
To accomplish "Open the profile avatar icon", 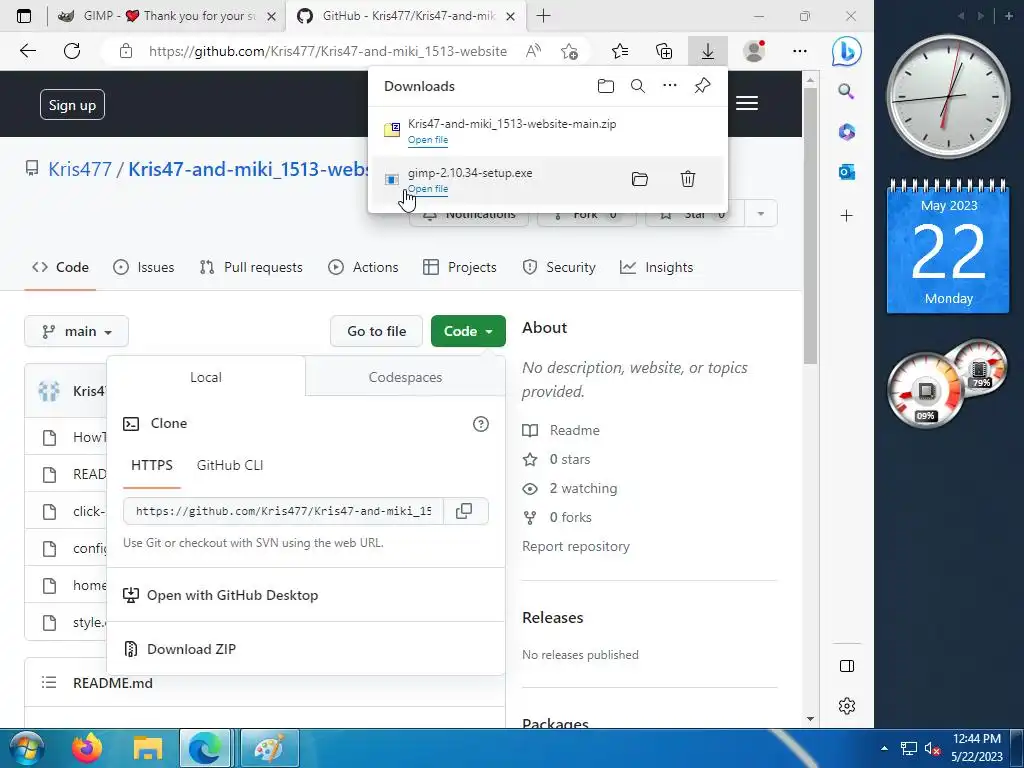I will (x=754, y=51).
